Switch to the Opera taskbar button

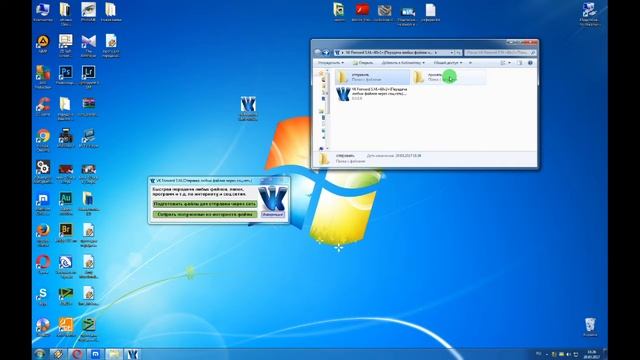coord(76,354)
